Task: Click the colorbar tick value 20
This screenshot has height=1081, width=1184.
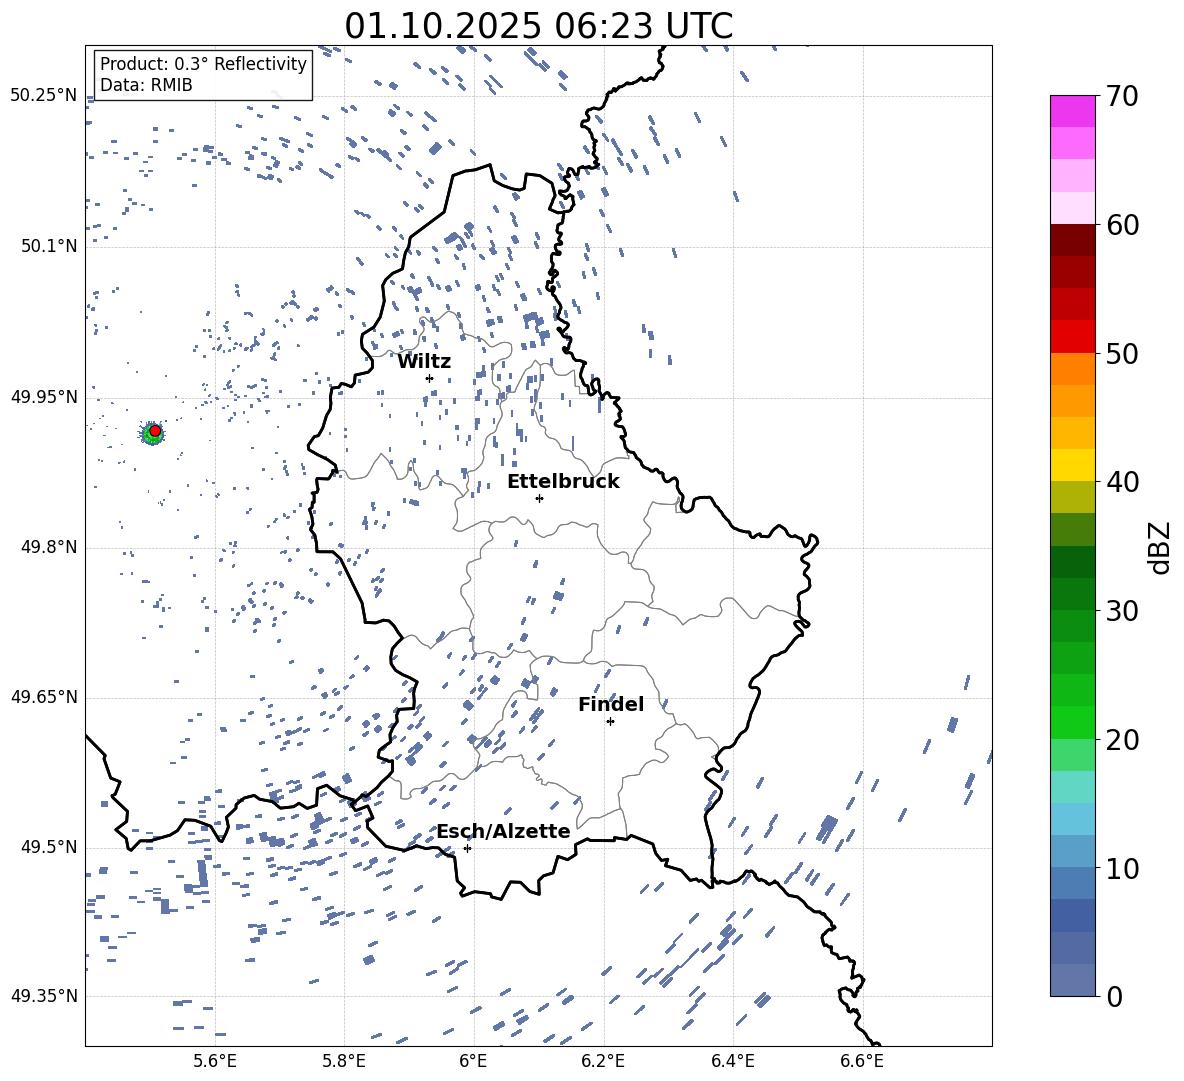Action: pyautogui.click(x=1122, y=739)
